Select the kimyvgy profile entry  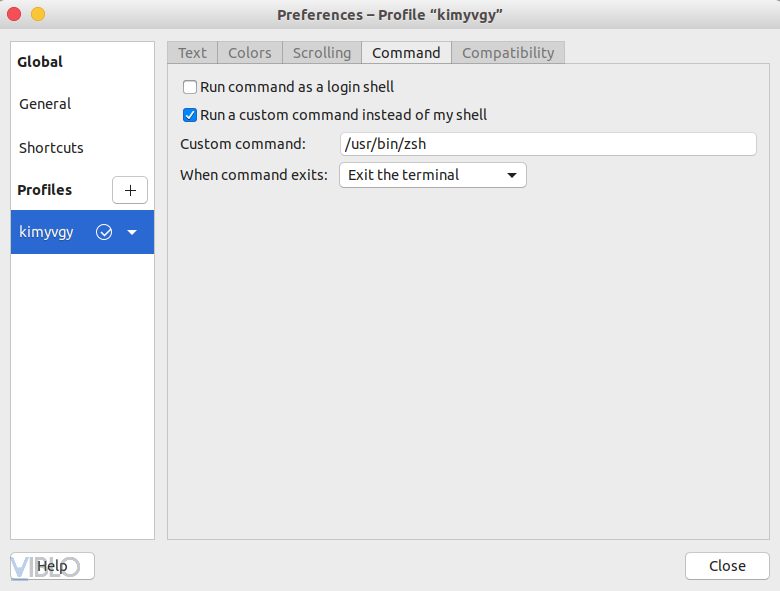[47, 232]
